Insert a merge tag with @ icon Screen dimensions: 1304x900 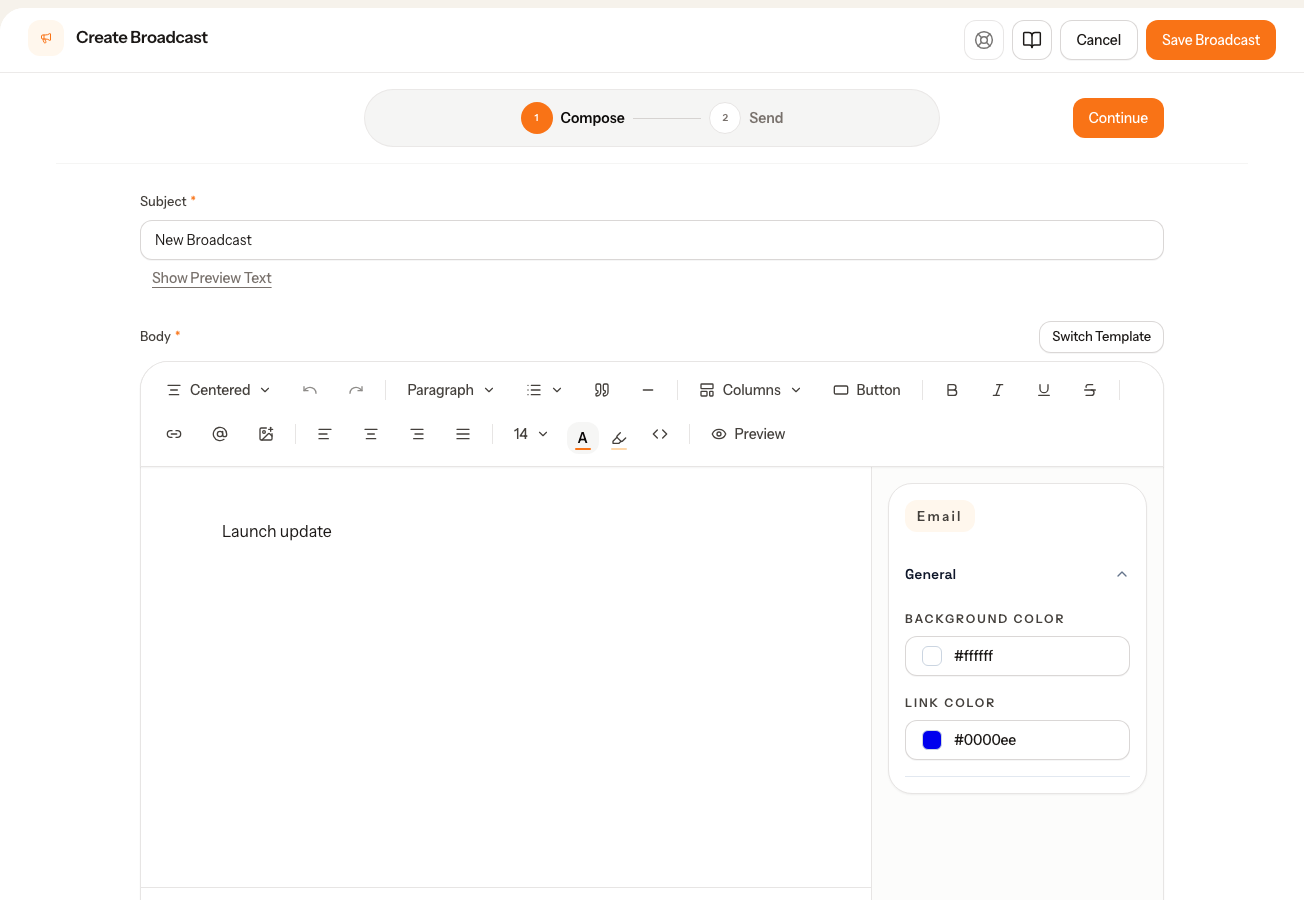point(220,434)
